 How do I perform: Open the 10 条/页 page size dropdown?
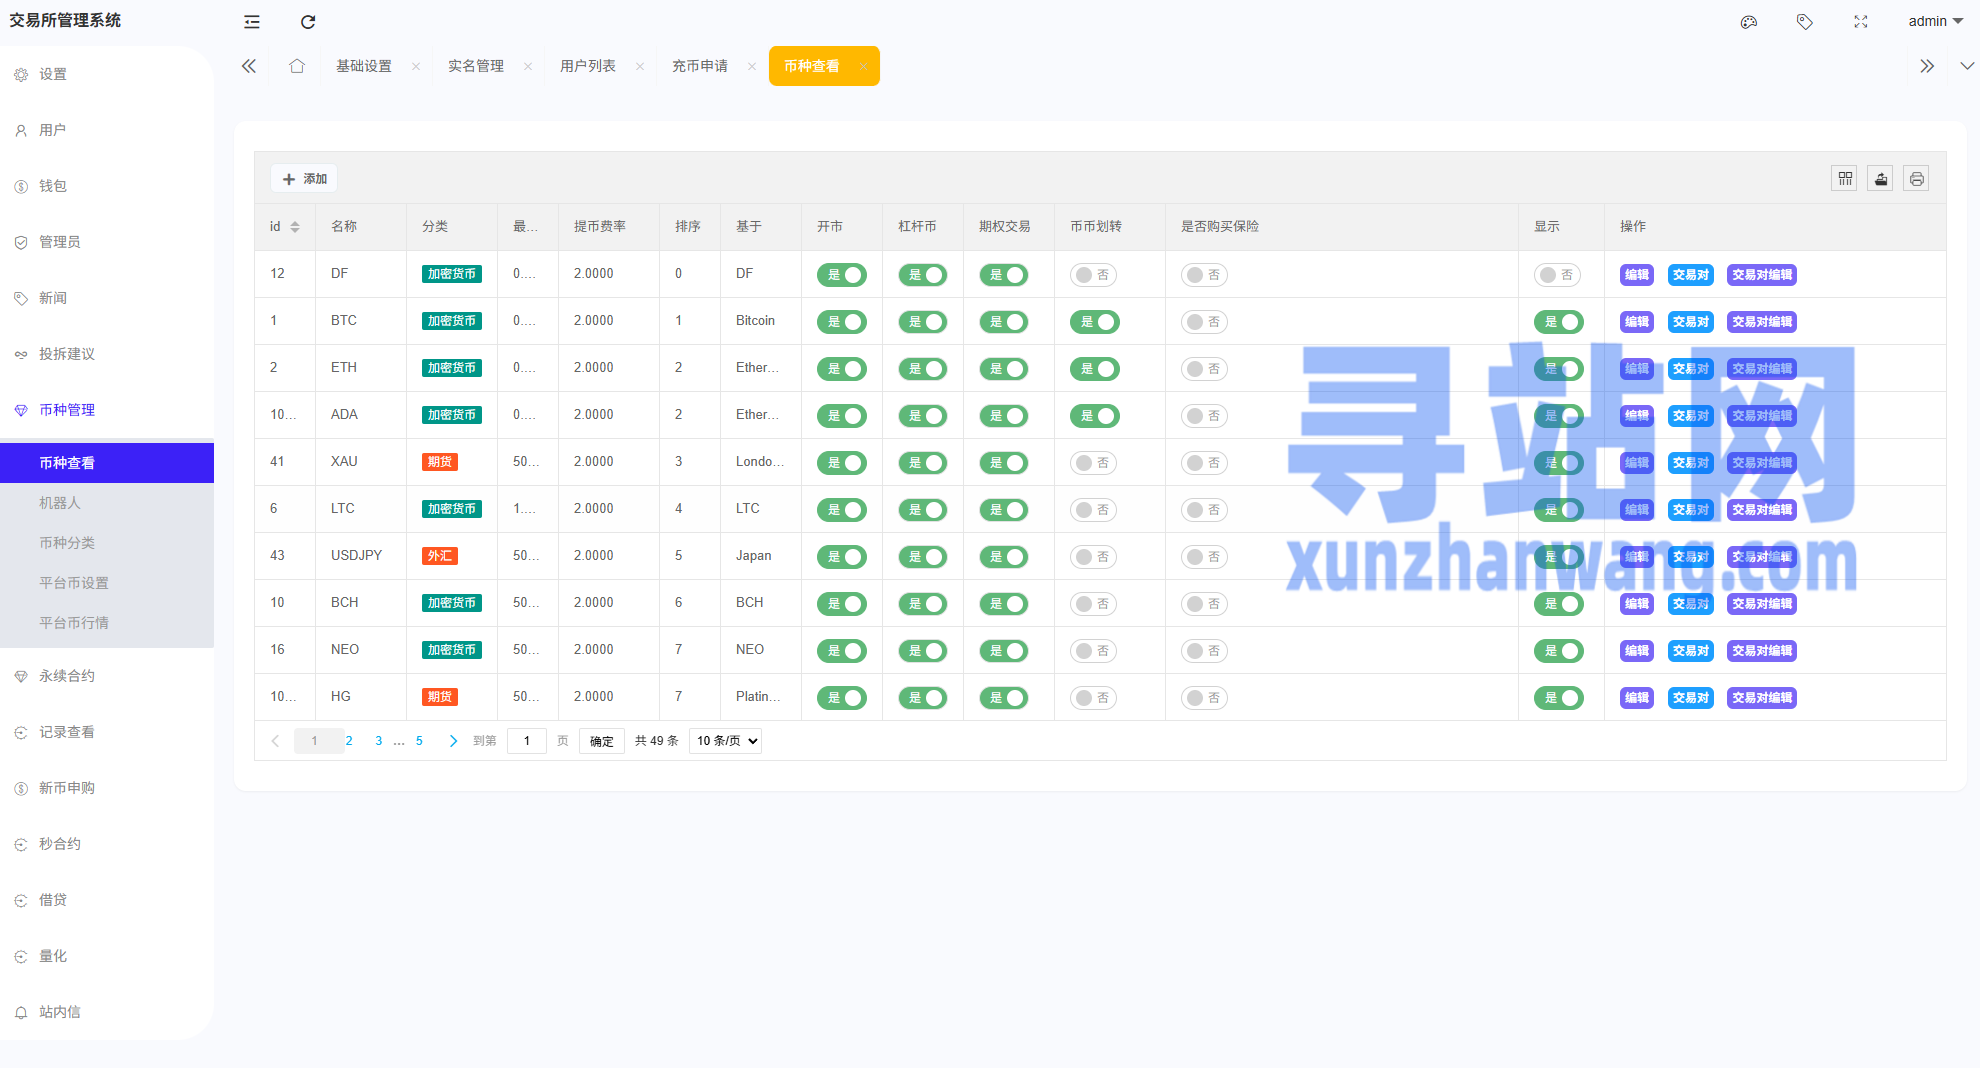click(725, 741)
